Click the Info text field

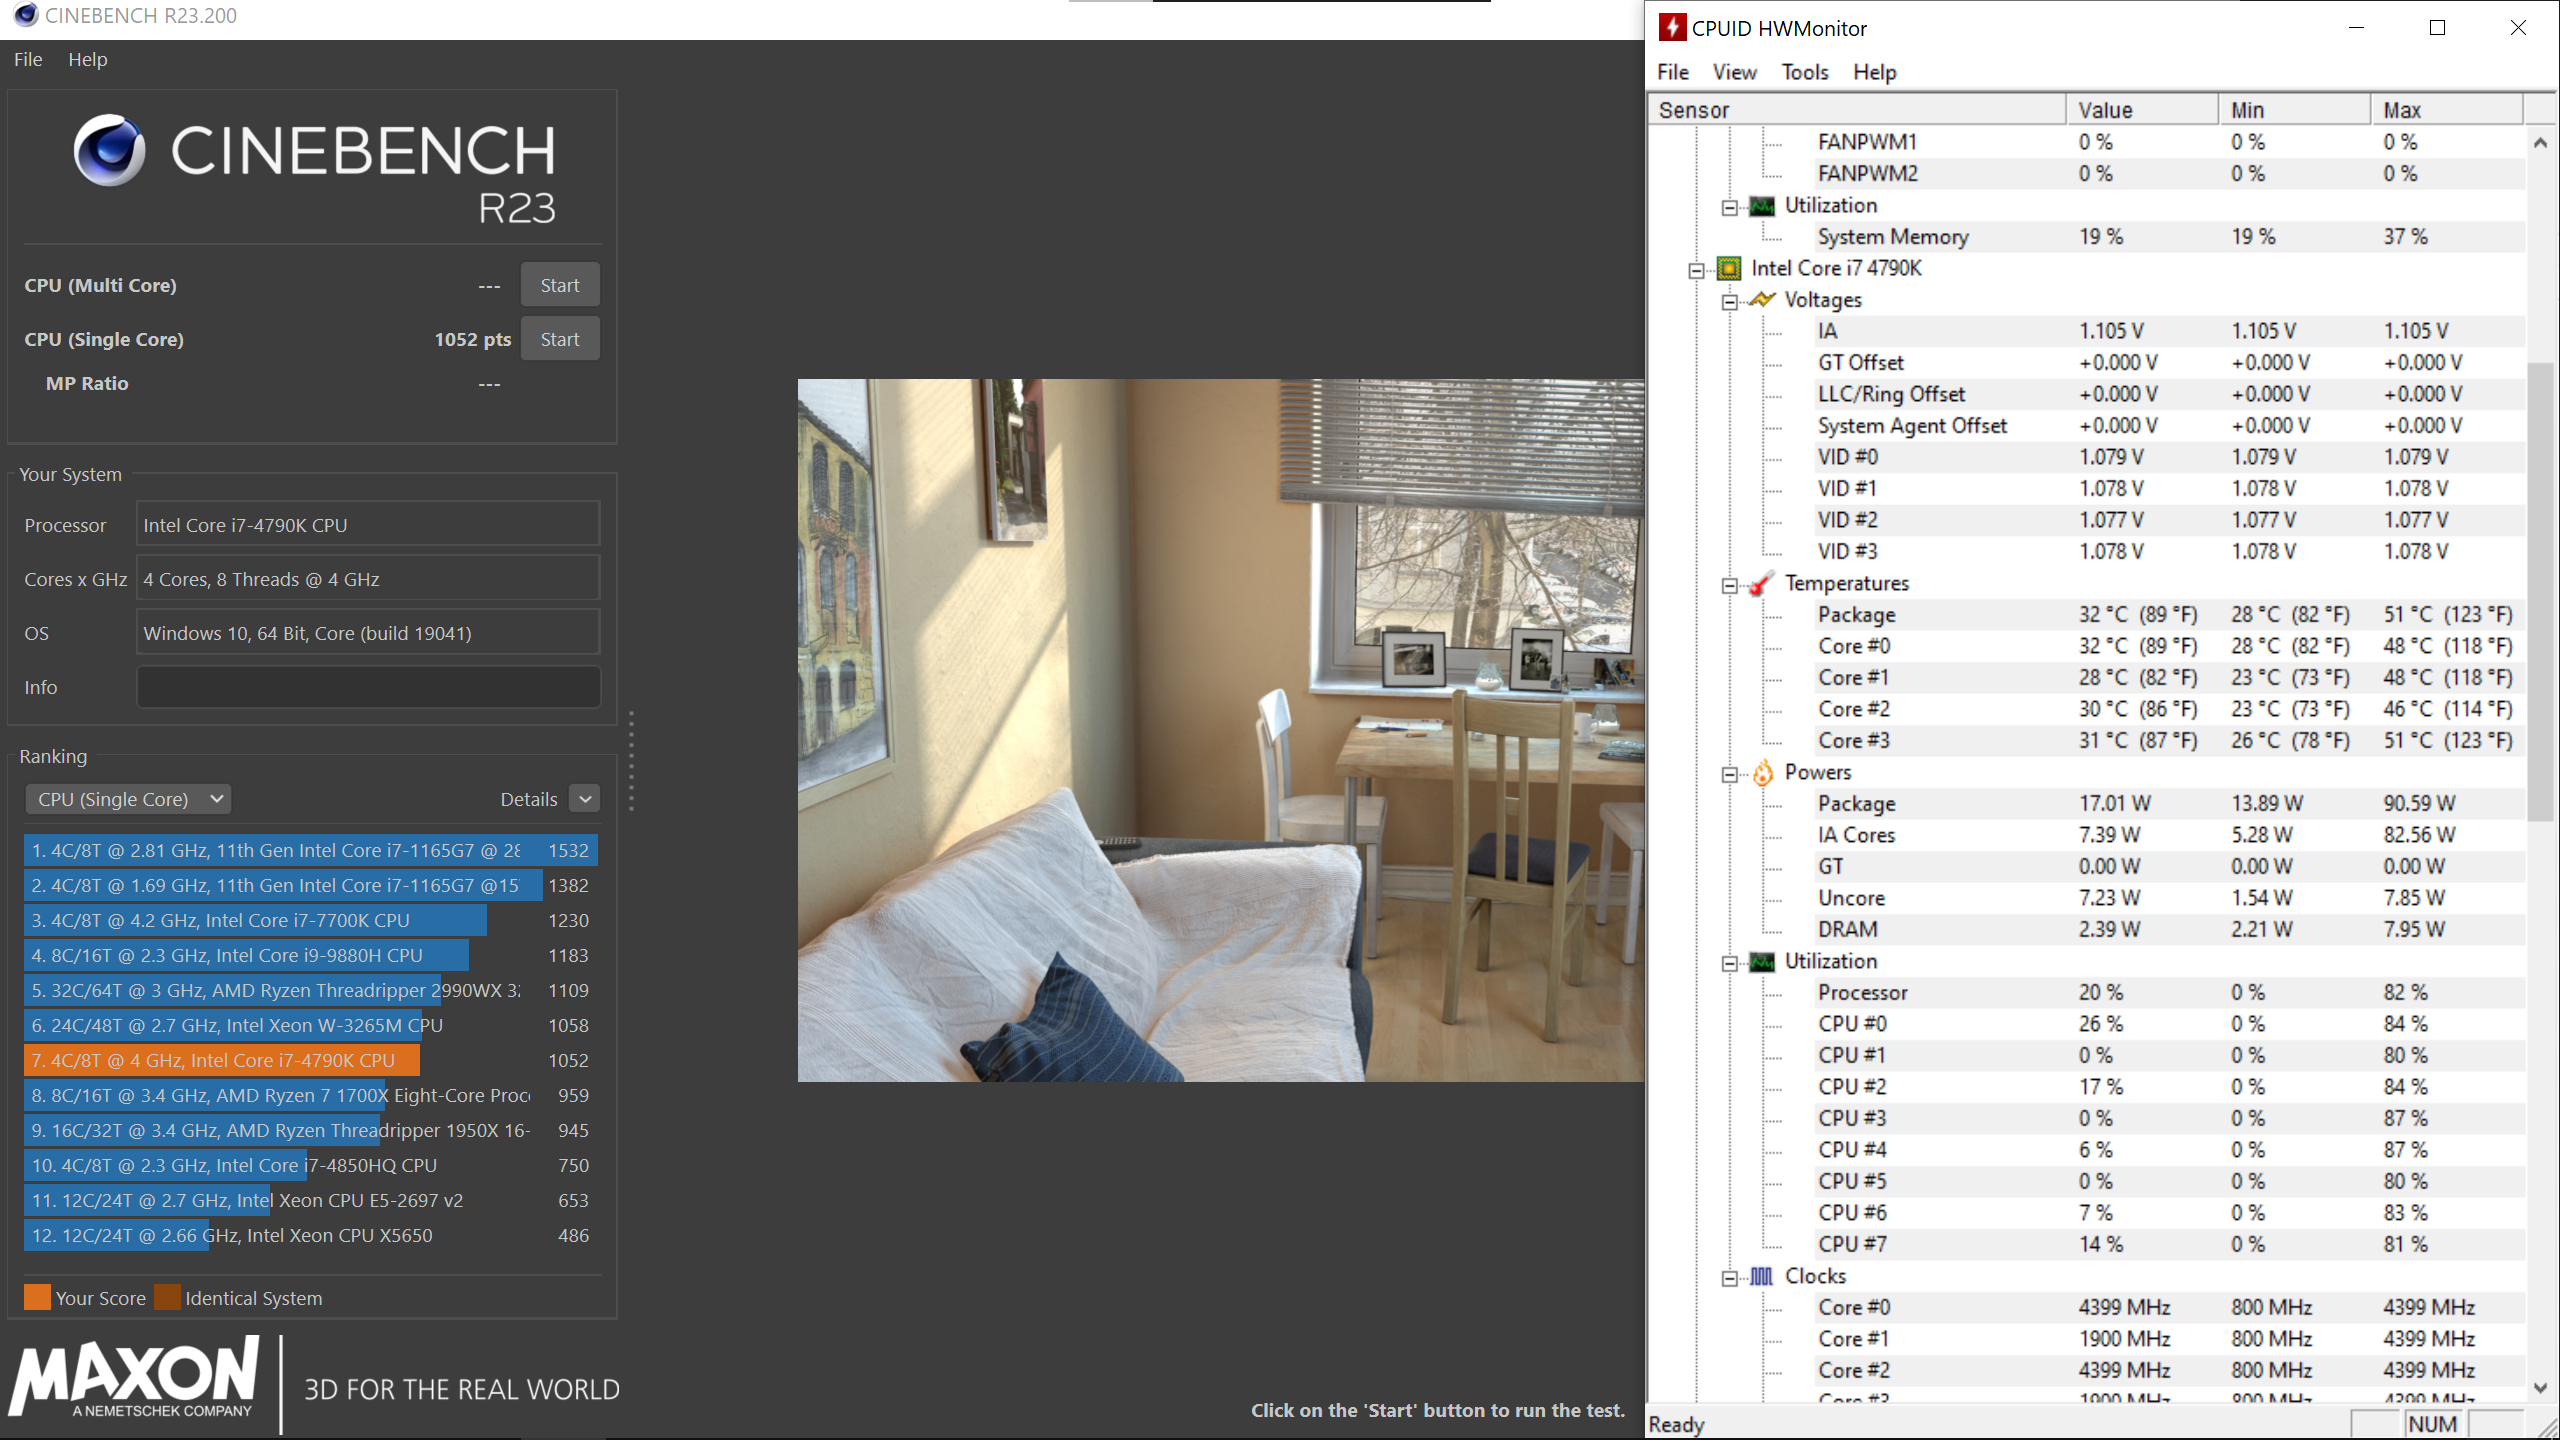point(368,687)
